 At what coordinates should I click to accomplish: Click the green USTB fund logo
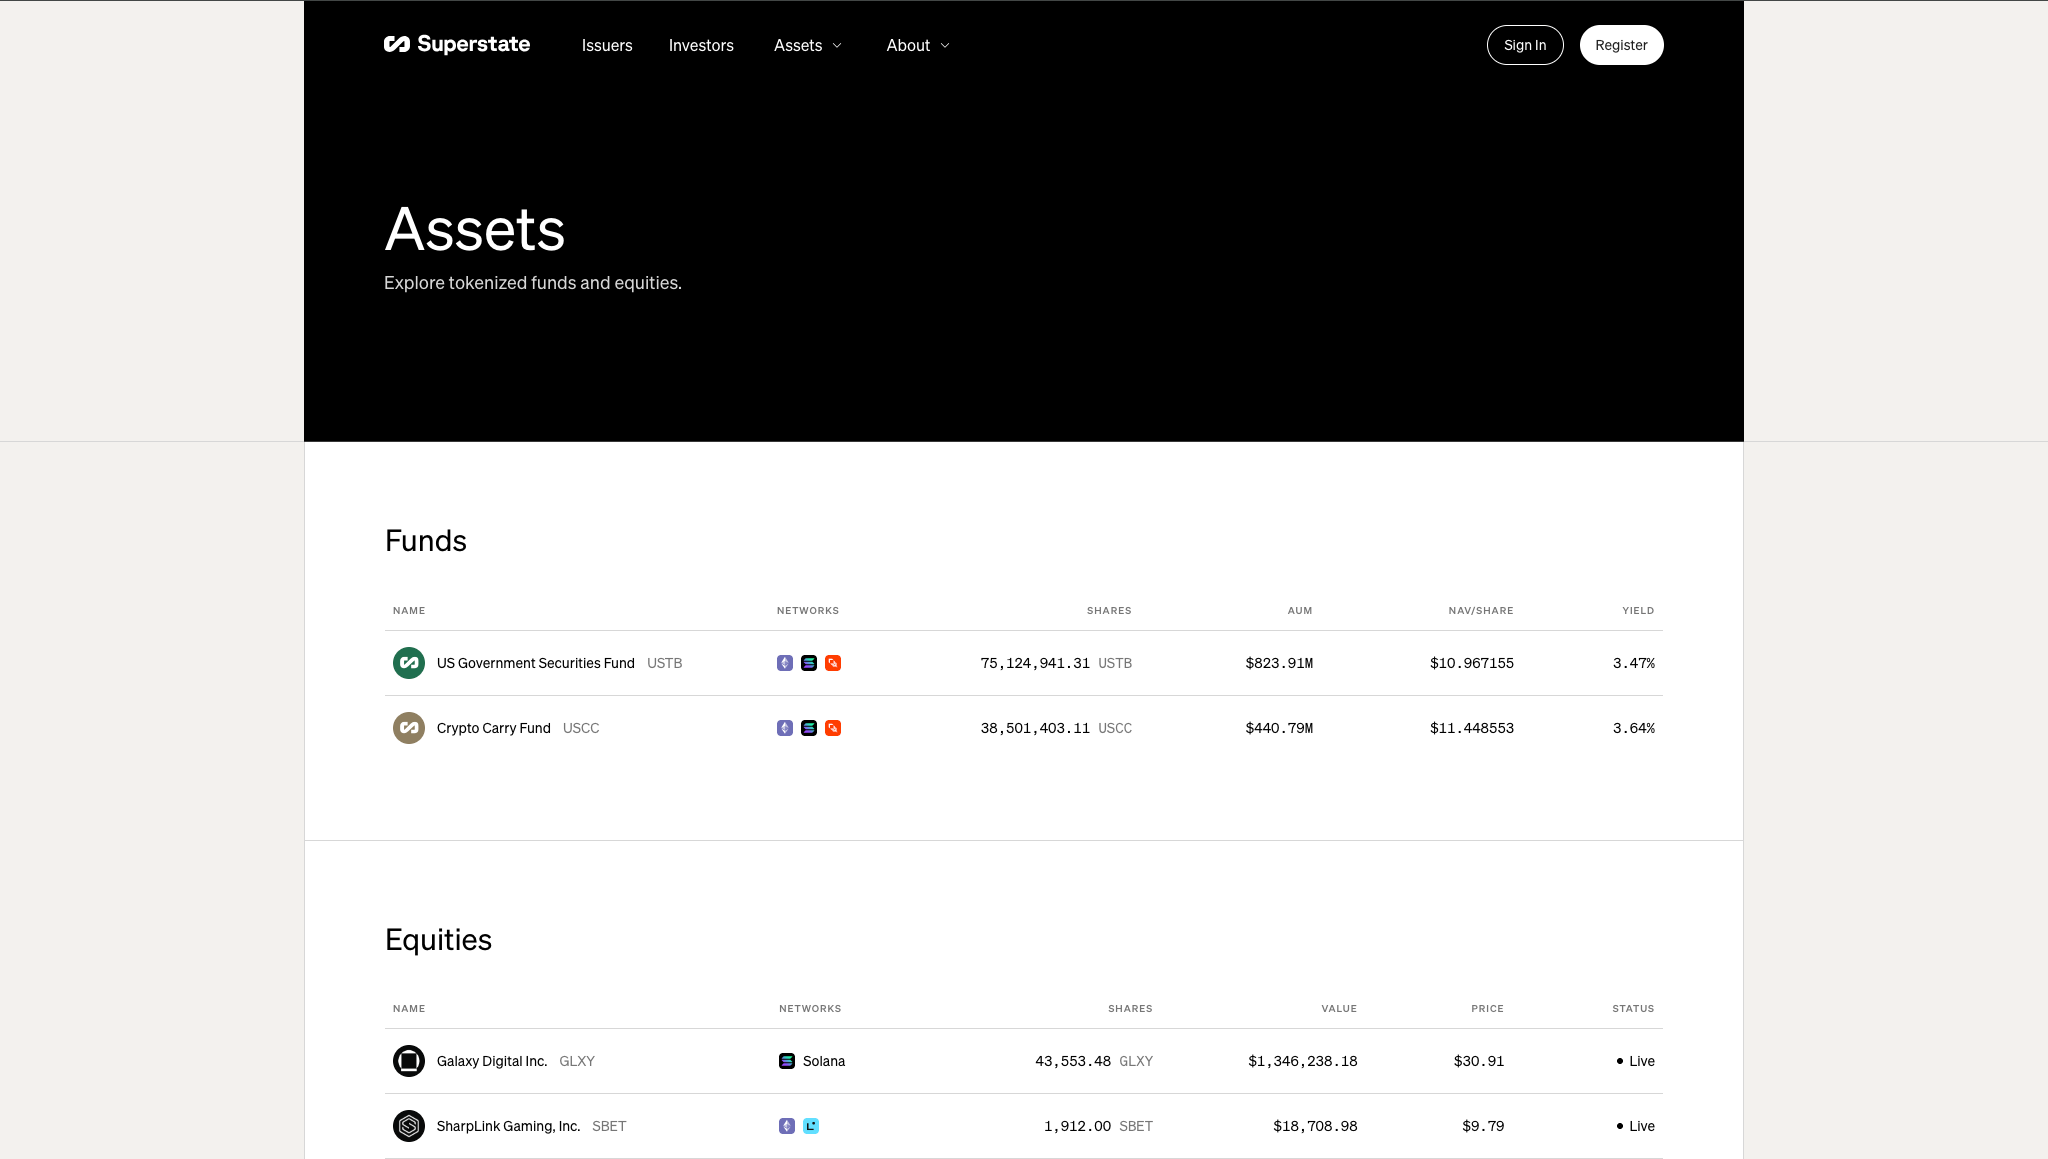(408, 663)
